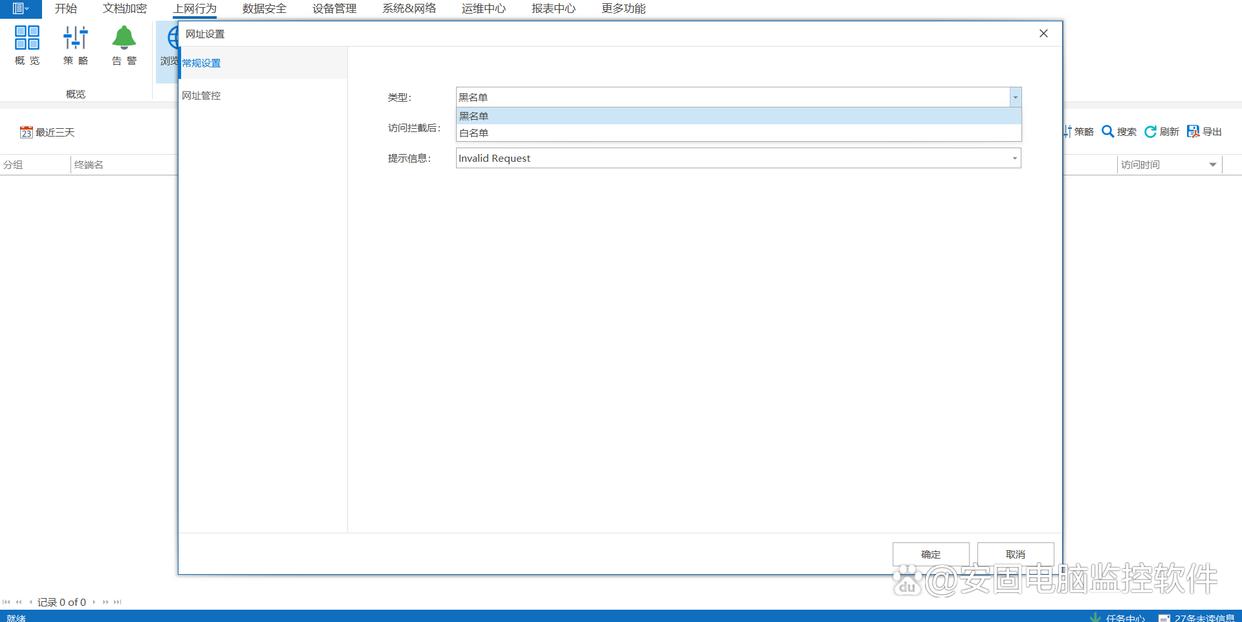Open the application menu icon at top-left

(x=20, y=9)
